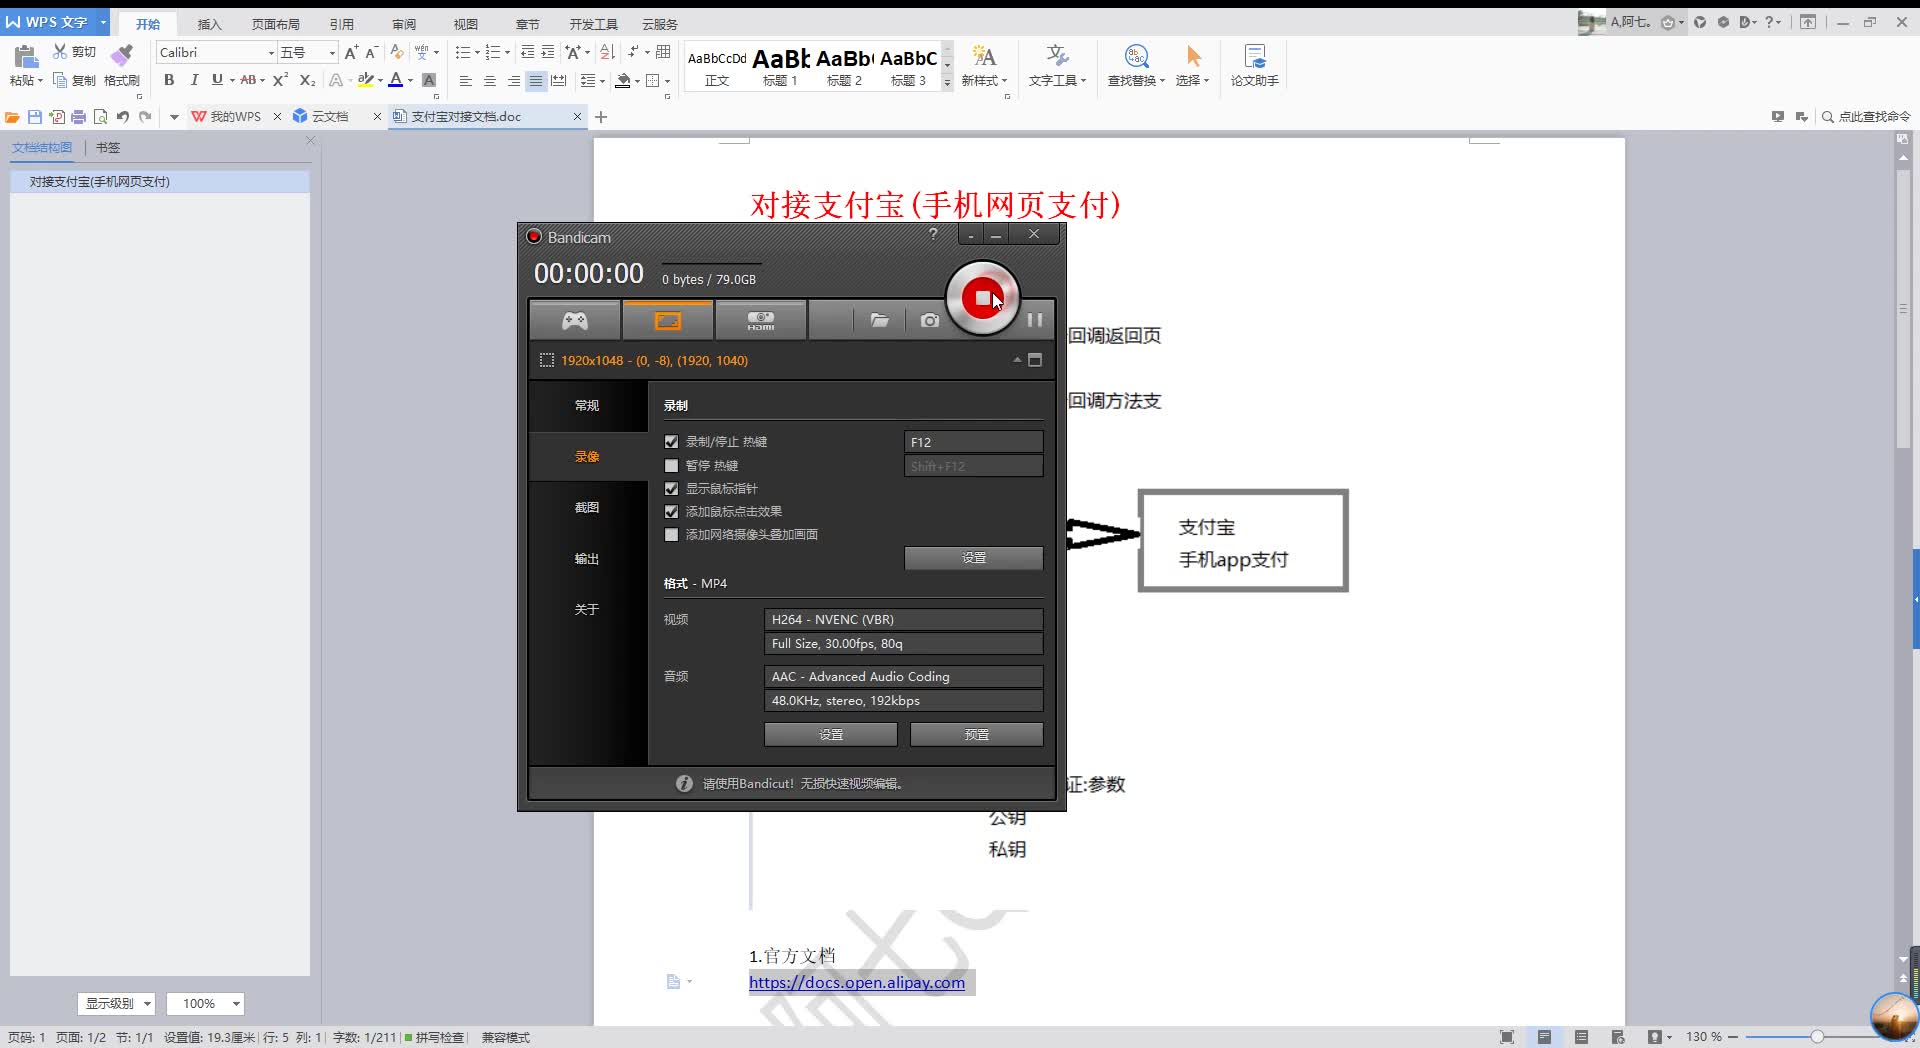The image size is (1920, 1048).
Task: Open the 插入 ribbon tab
Action: pyautogui.click(x=209, y=24)
